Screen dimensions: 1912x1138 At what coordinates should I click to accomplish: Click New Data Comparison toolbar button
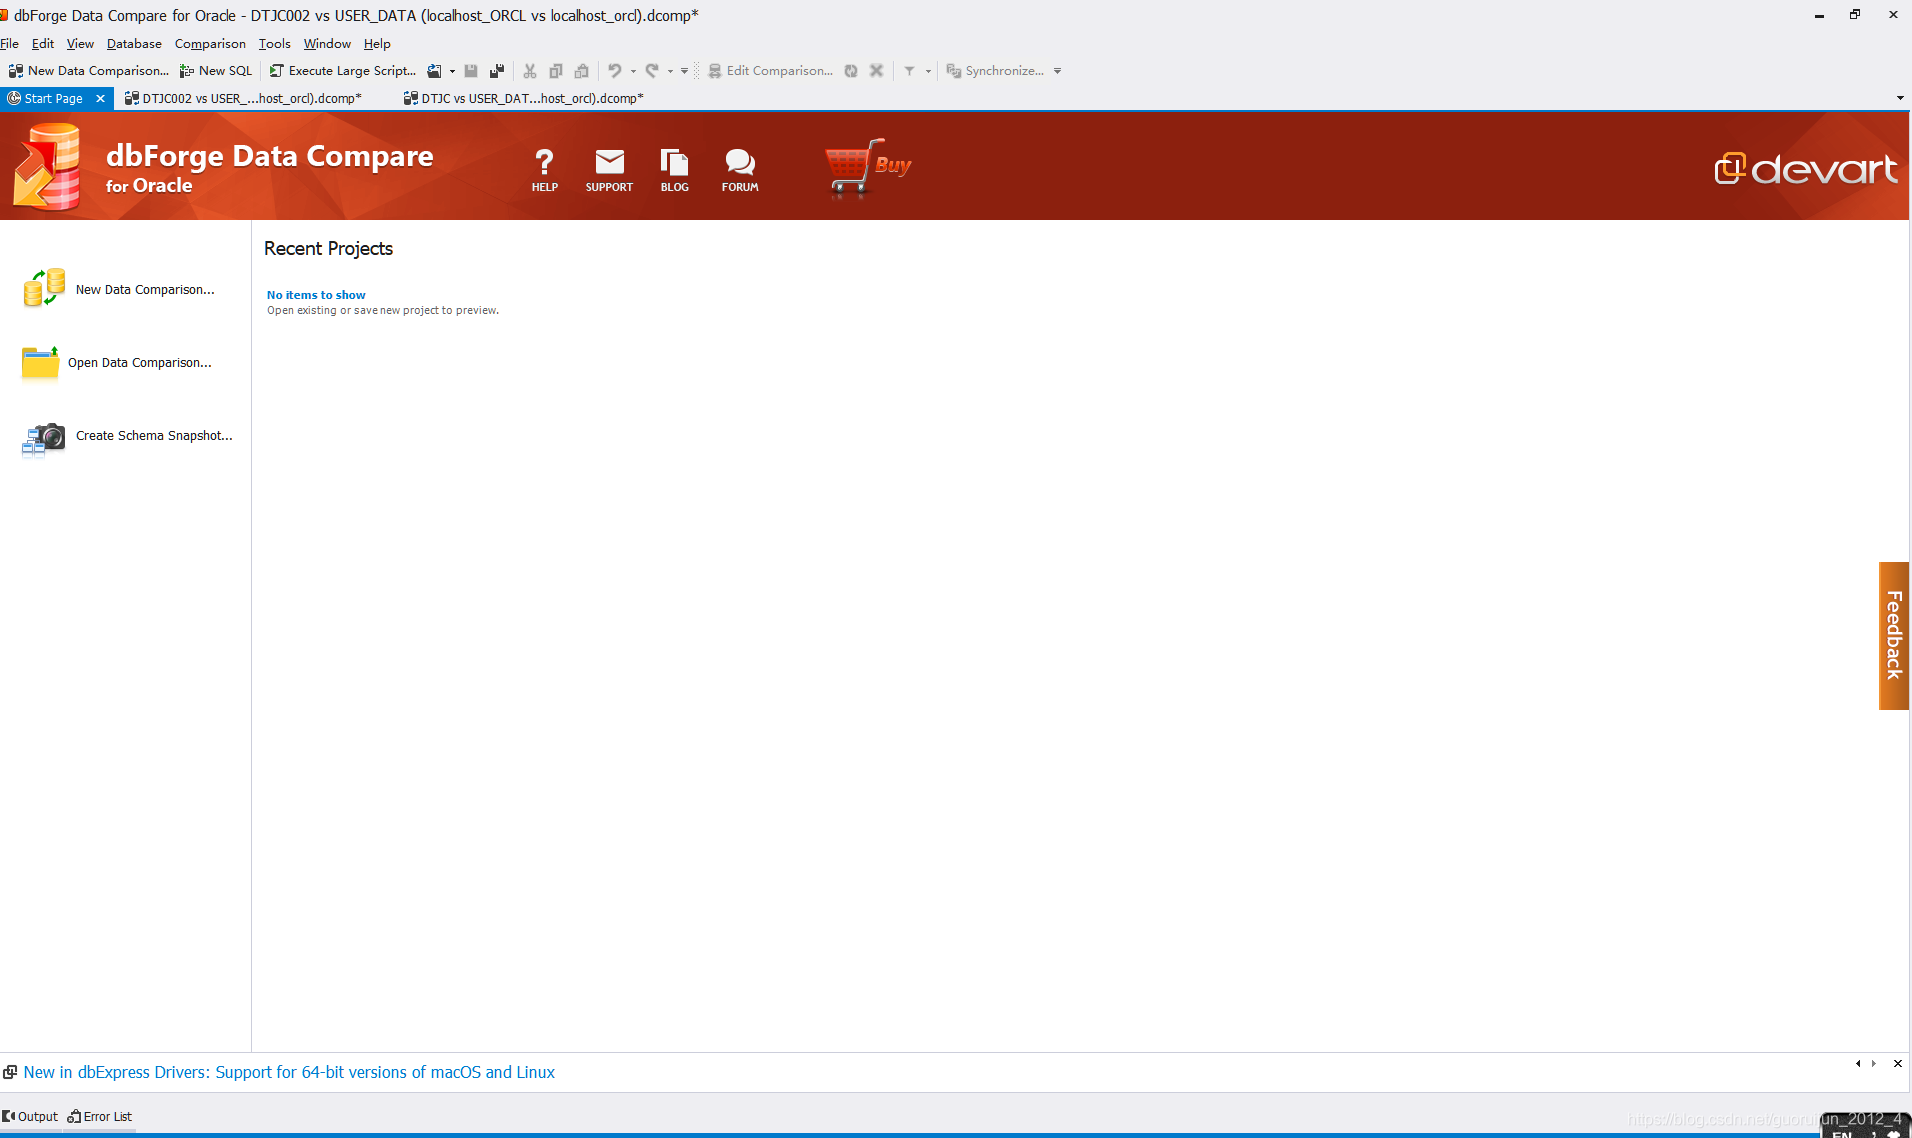88,71
